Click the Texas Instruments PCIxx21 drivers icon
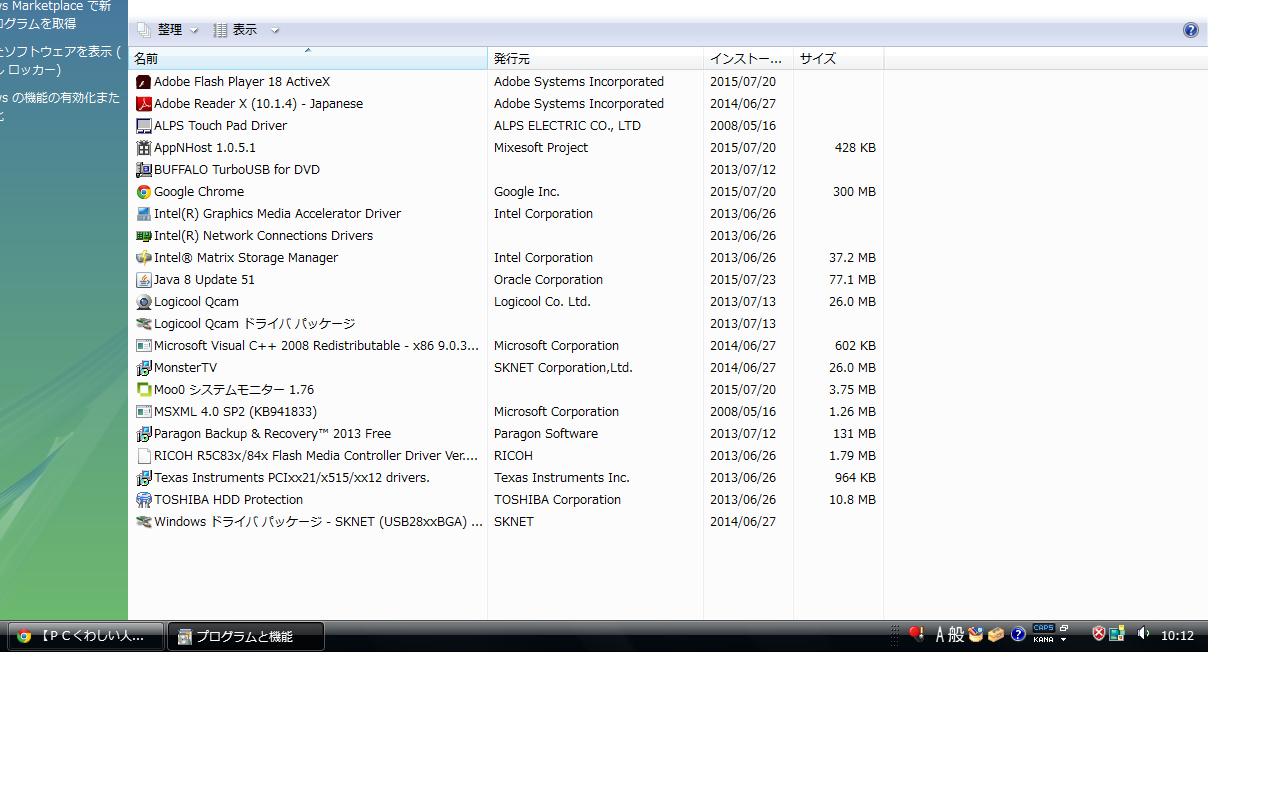The width and height of the screenshot is (1280, 800). point(144,478)
